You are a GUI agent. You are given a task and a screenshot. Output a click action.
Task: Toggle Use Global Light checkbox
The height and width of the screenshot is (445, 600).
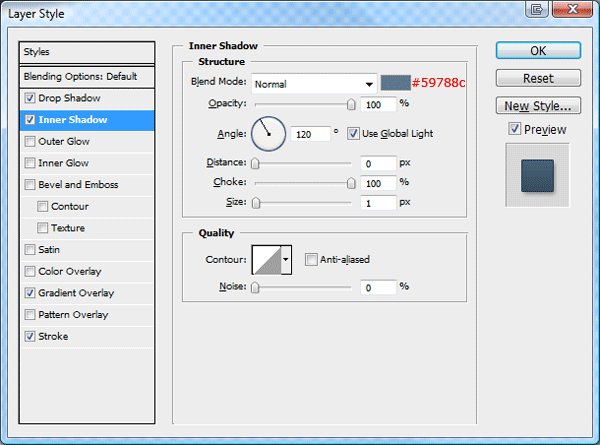(x=353, y=134)
